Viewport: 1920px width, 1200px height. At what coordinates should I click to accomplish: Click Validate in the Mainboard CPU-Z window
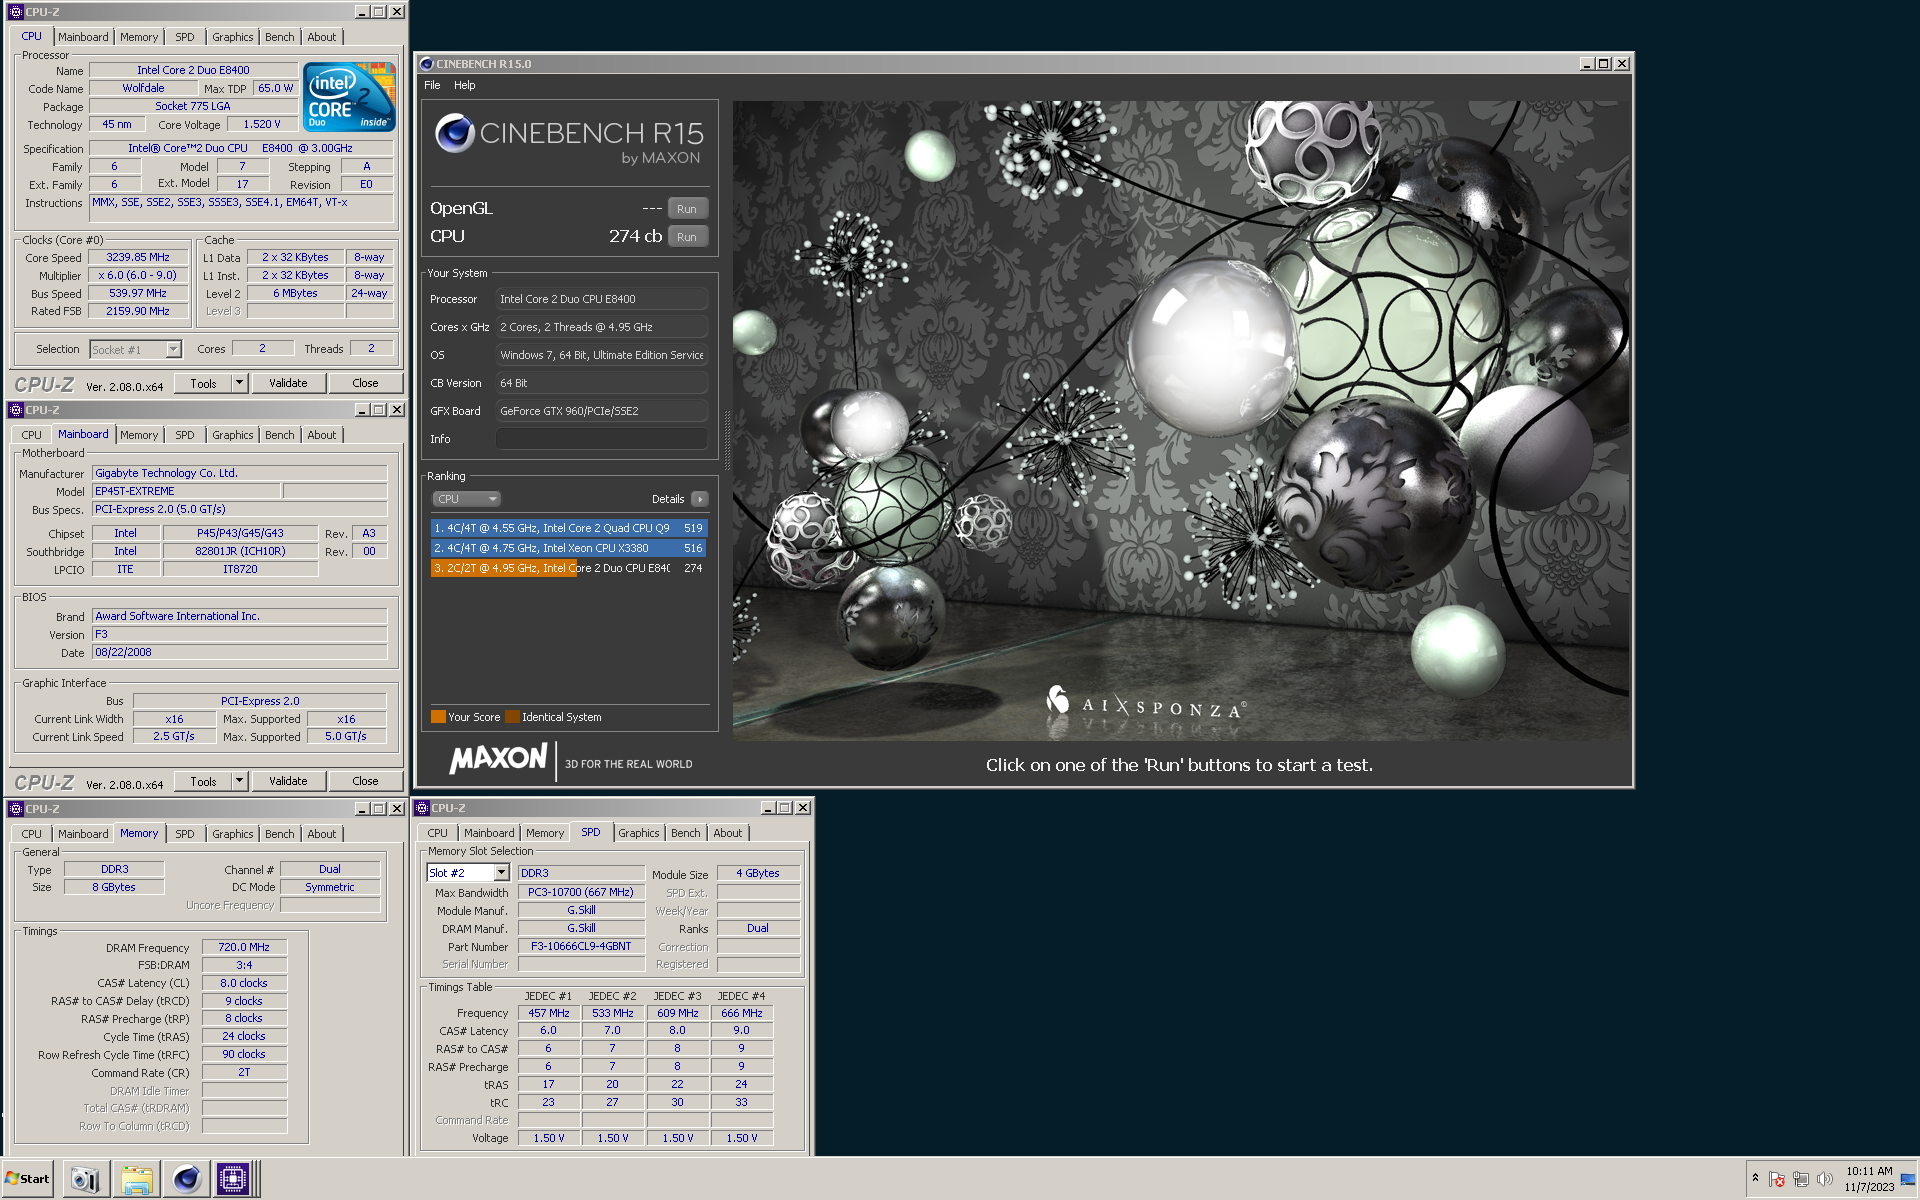pos(288,781)
